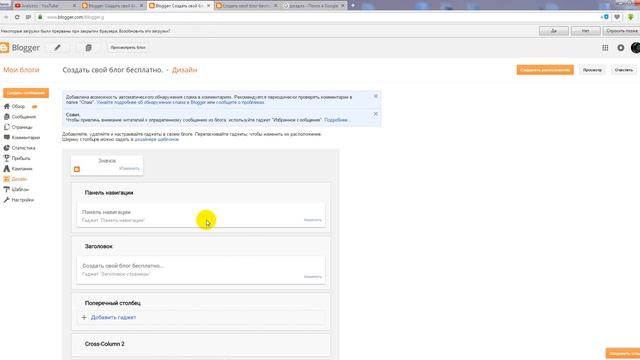Click the 'Просмотреть блог' button
This screenshot has height=360, width=640.
pos(128,48)
